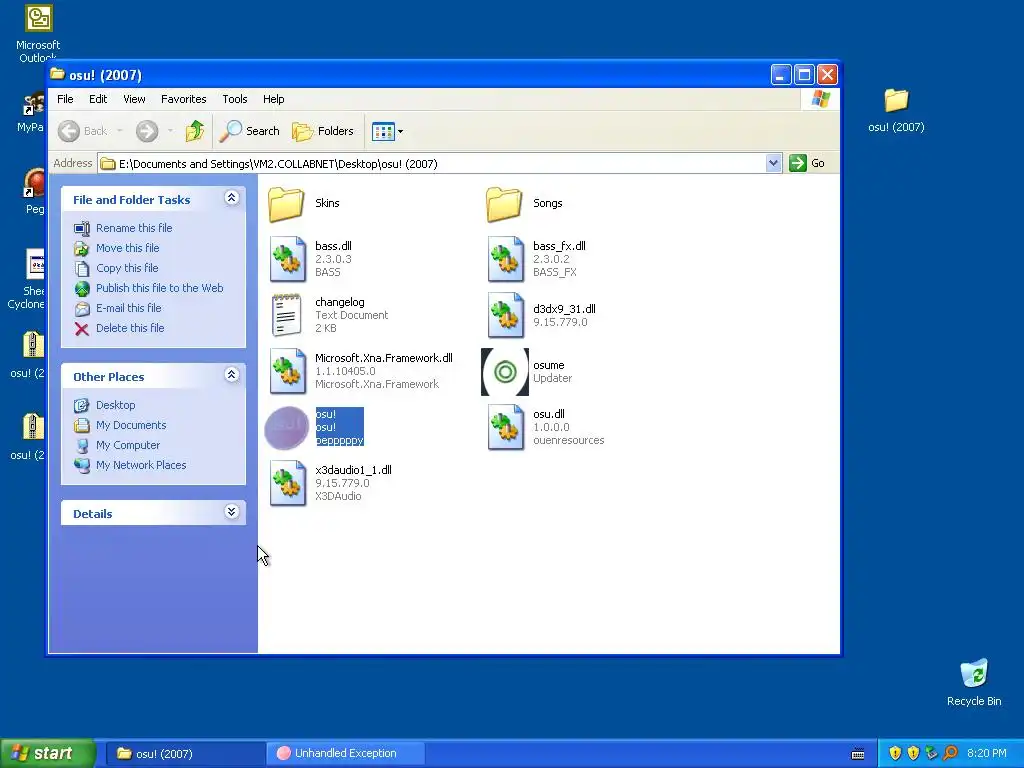Click Publish this file to the Web
Image resolution: width=1024 pixels, height=768 pixels.
[x=159, y=288]
